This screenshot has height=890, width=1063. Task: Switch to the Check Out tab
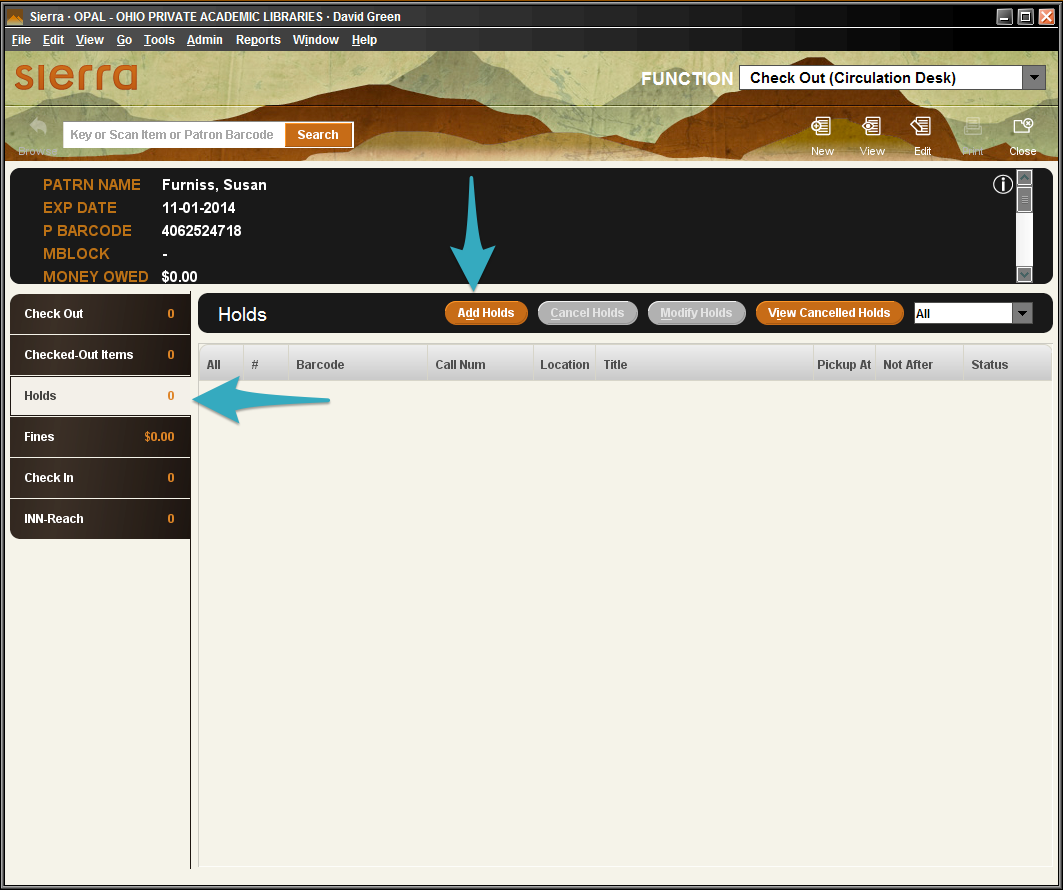(100, 314)
